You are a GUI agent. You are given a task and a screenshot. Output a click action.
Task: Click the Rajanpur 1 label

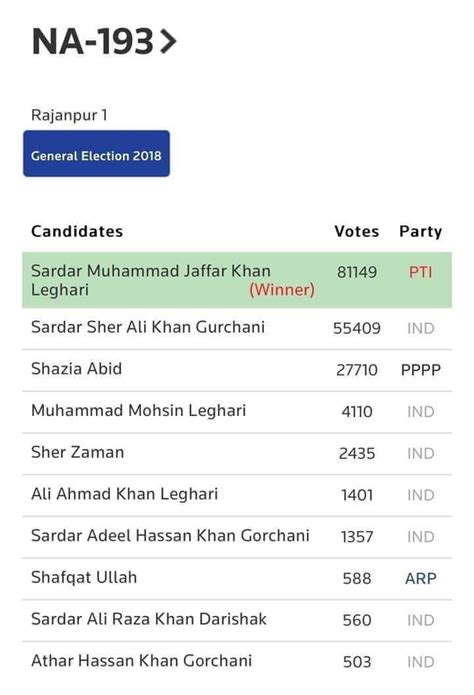[69, 115]
